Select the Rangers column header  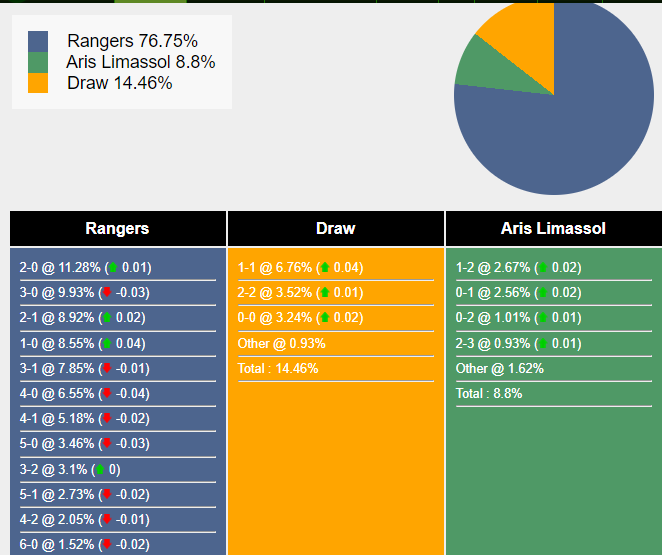click(117, 228)
